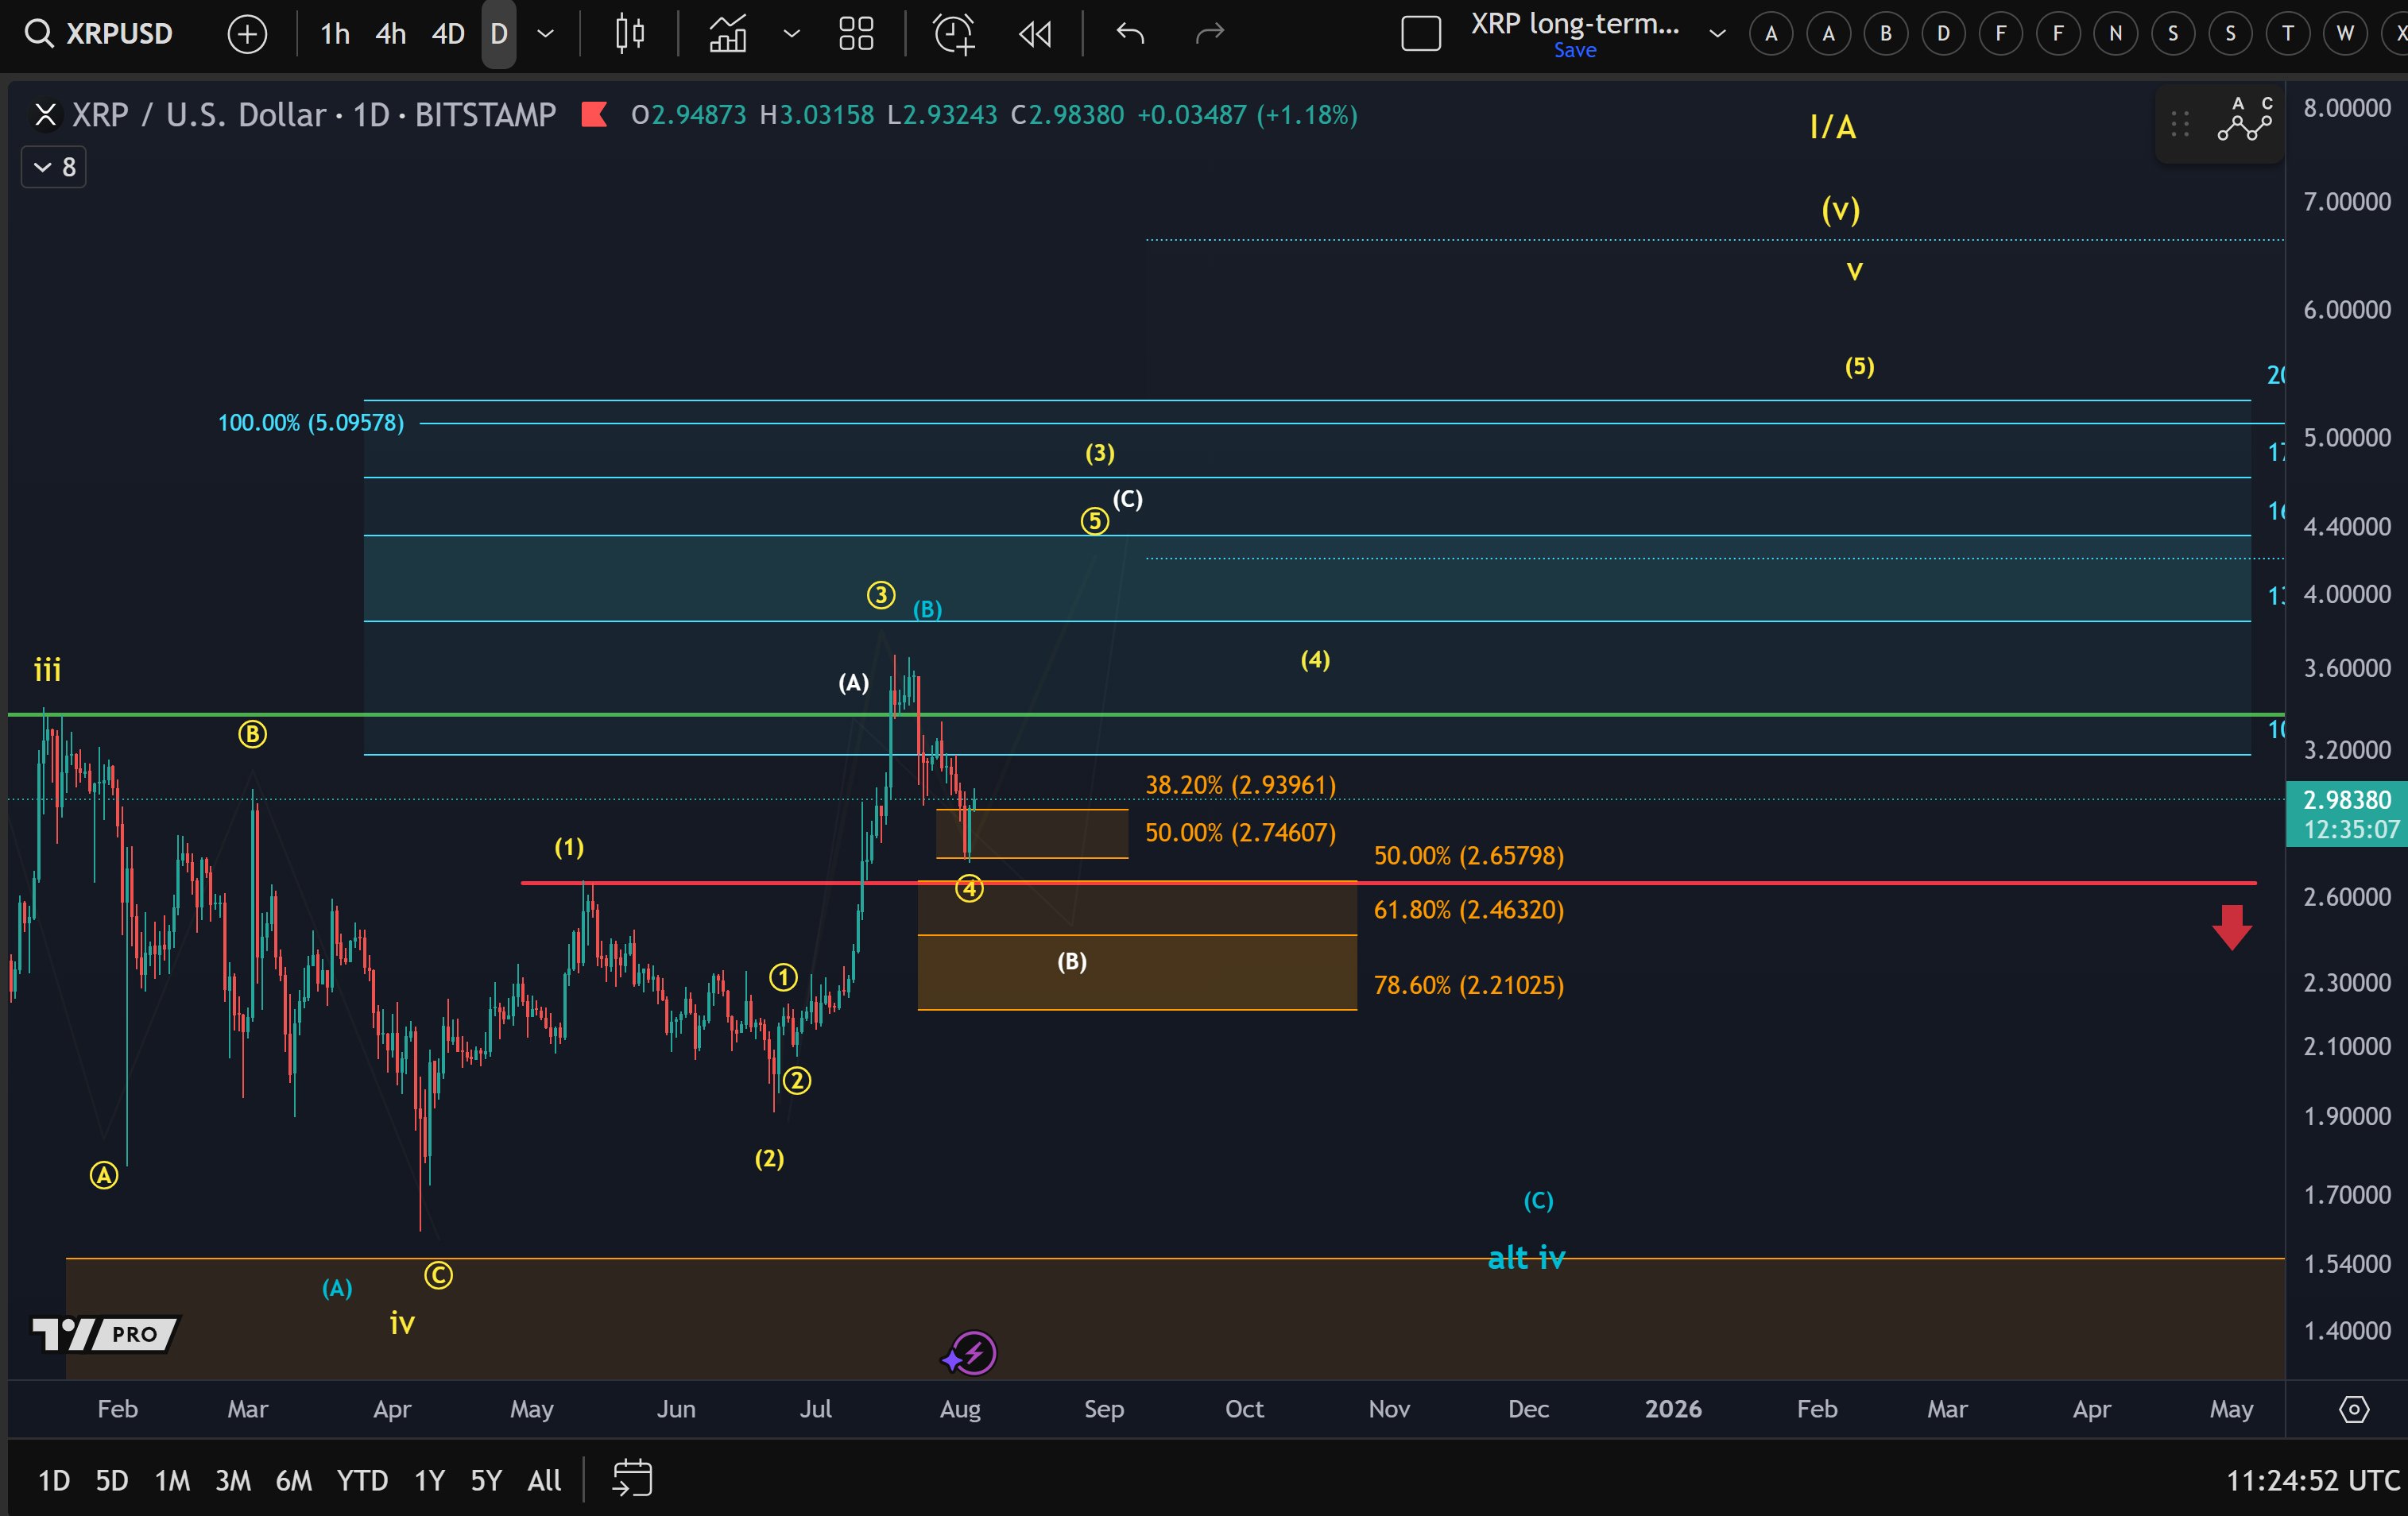The image size is (2408, 1516).
Task: Open the candlestick chart style selector
Action: coord(629,34)
